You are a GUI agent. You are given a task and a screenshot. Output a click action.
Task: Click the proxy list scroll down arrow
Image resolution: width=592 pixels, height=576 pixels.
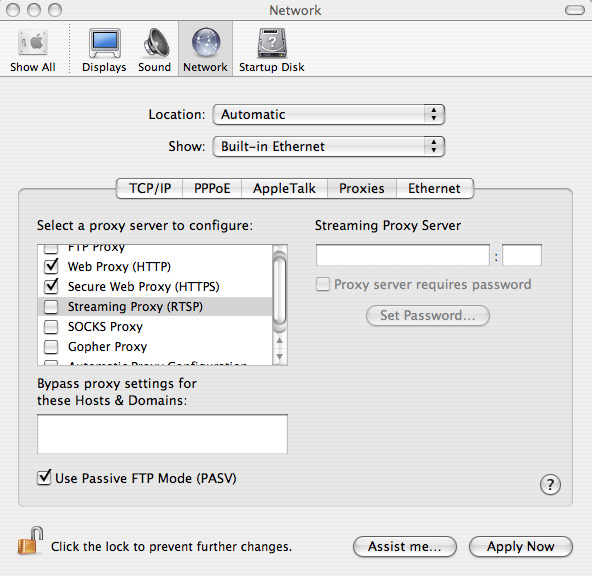pos(279,356)
